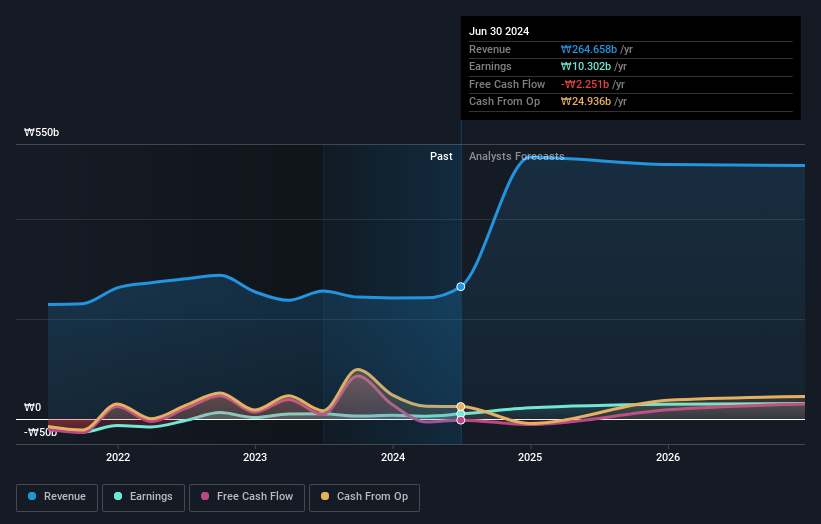Click the teal Earnings data point marker
This screenshot has width=821, height=524.
(461, 414)
